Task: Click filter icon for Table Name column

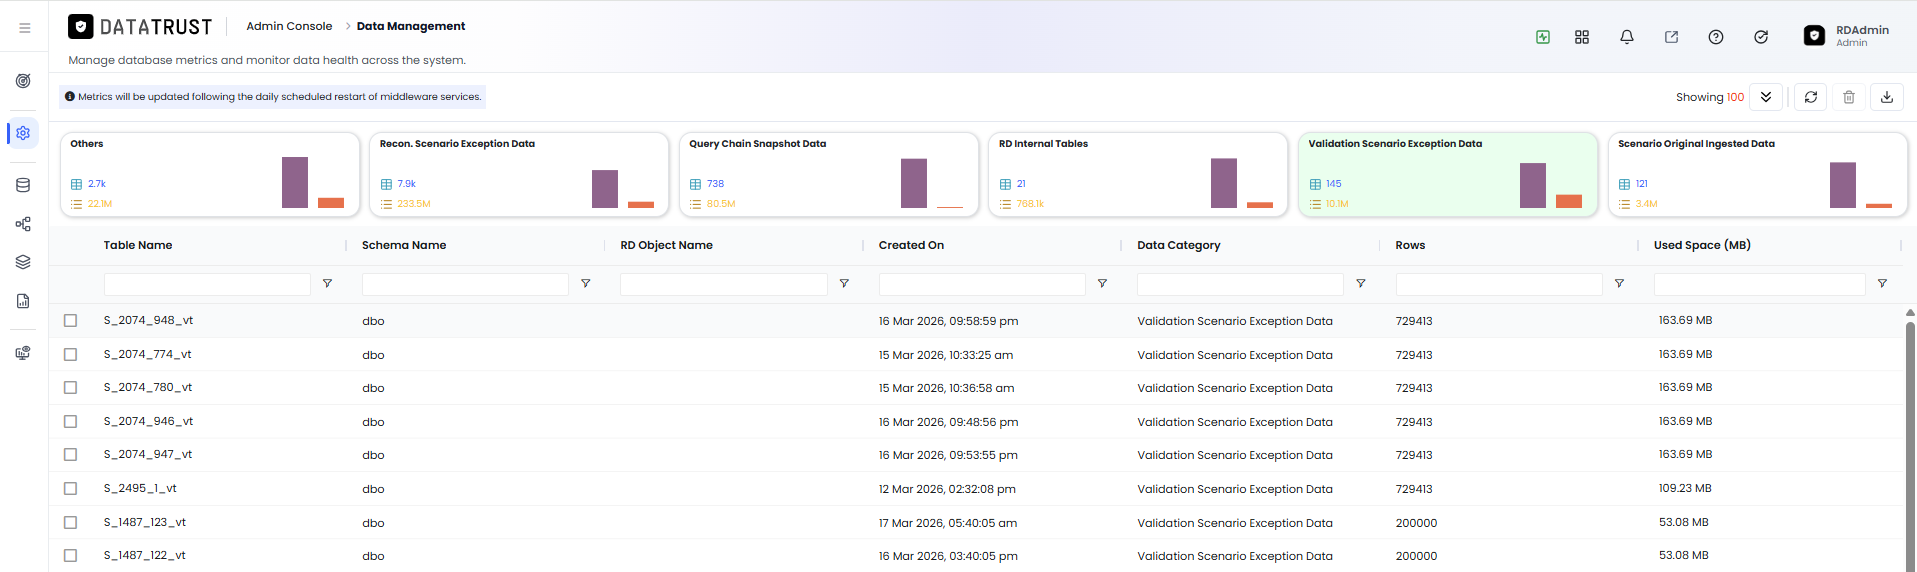Action: click(327, 284)
